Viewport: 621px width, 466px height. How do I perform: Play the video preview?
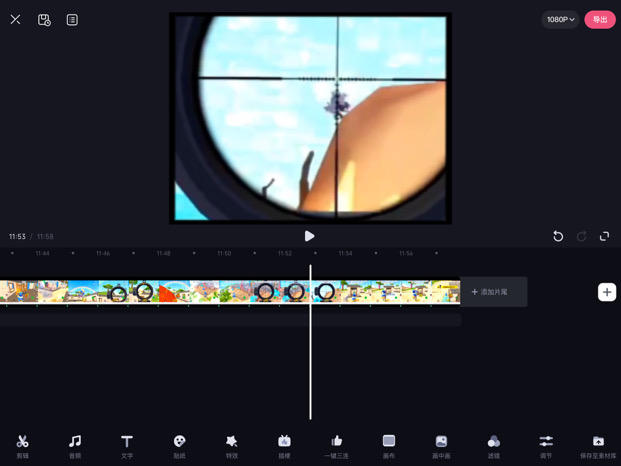click(309, 236)
